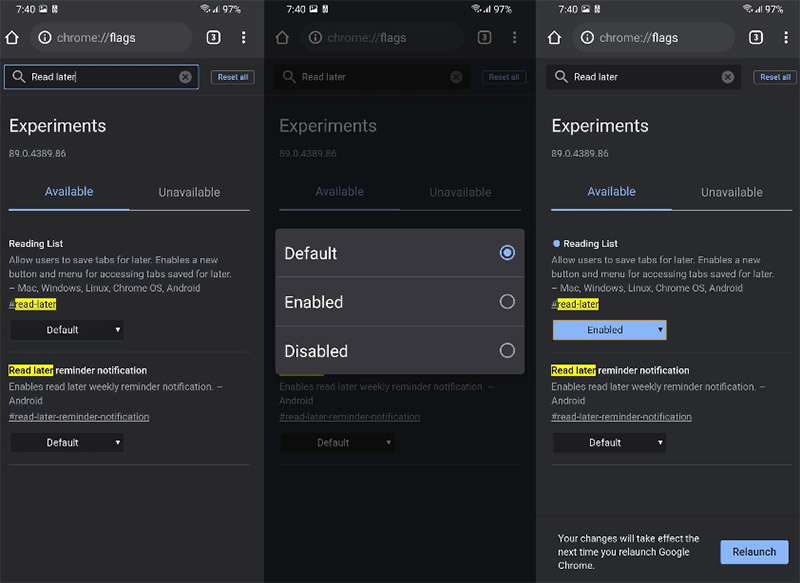
Task: Open #read-later-reminder-notification link in left screenshot
Action: tap(79, 417)
